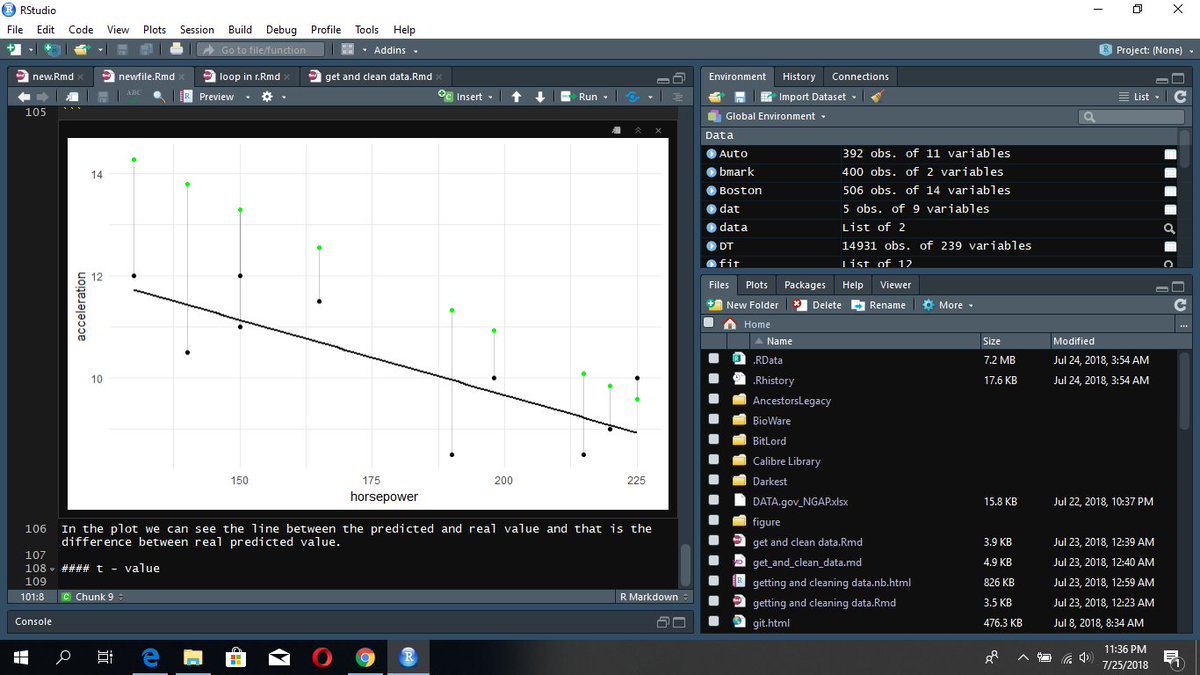Expand plot output to new window icon
This screenshot has height=675, width=1200.
(618, 130)
